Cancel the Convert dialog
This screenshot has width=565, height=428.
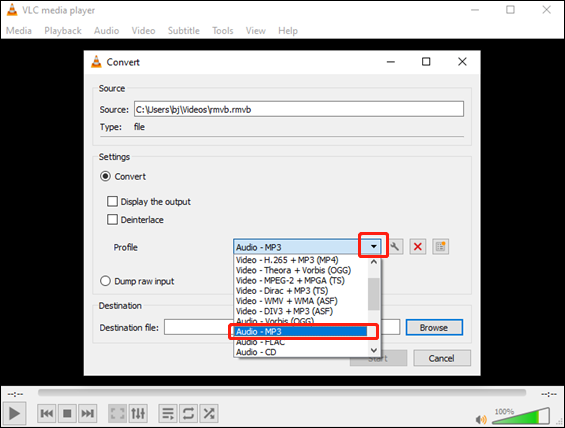tap(441, 358)
